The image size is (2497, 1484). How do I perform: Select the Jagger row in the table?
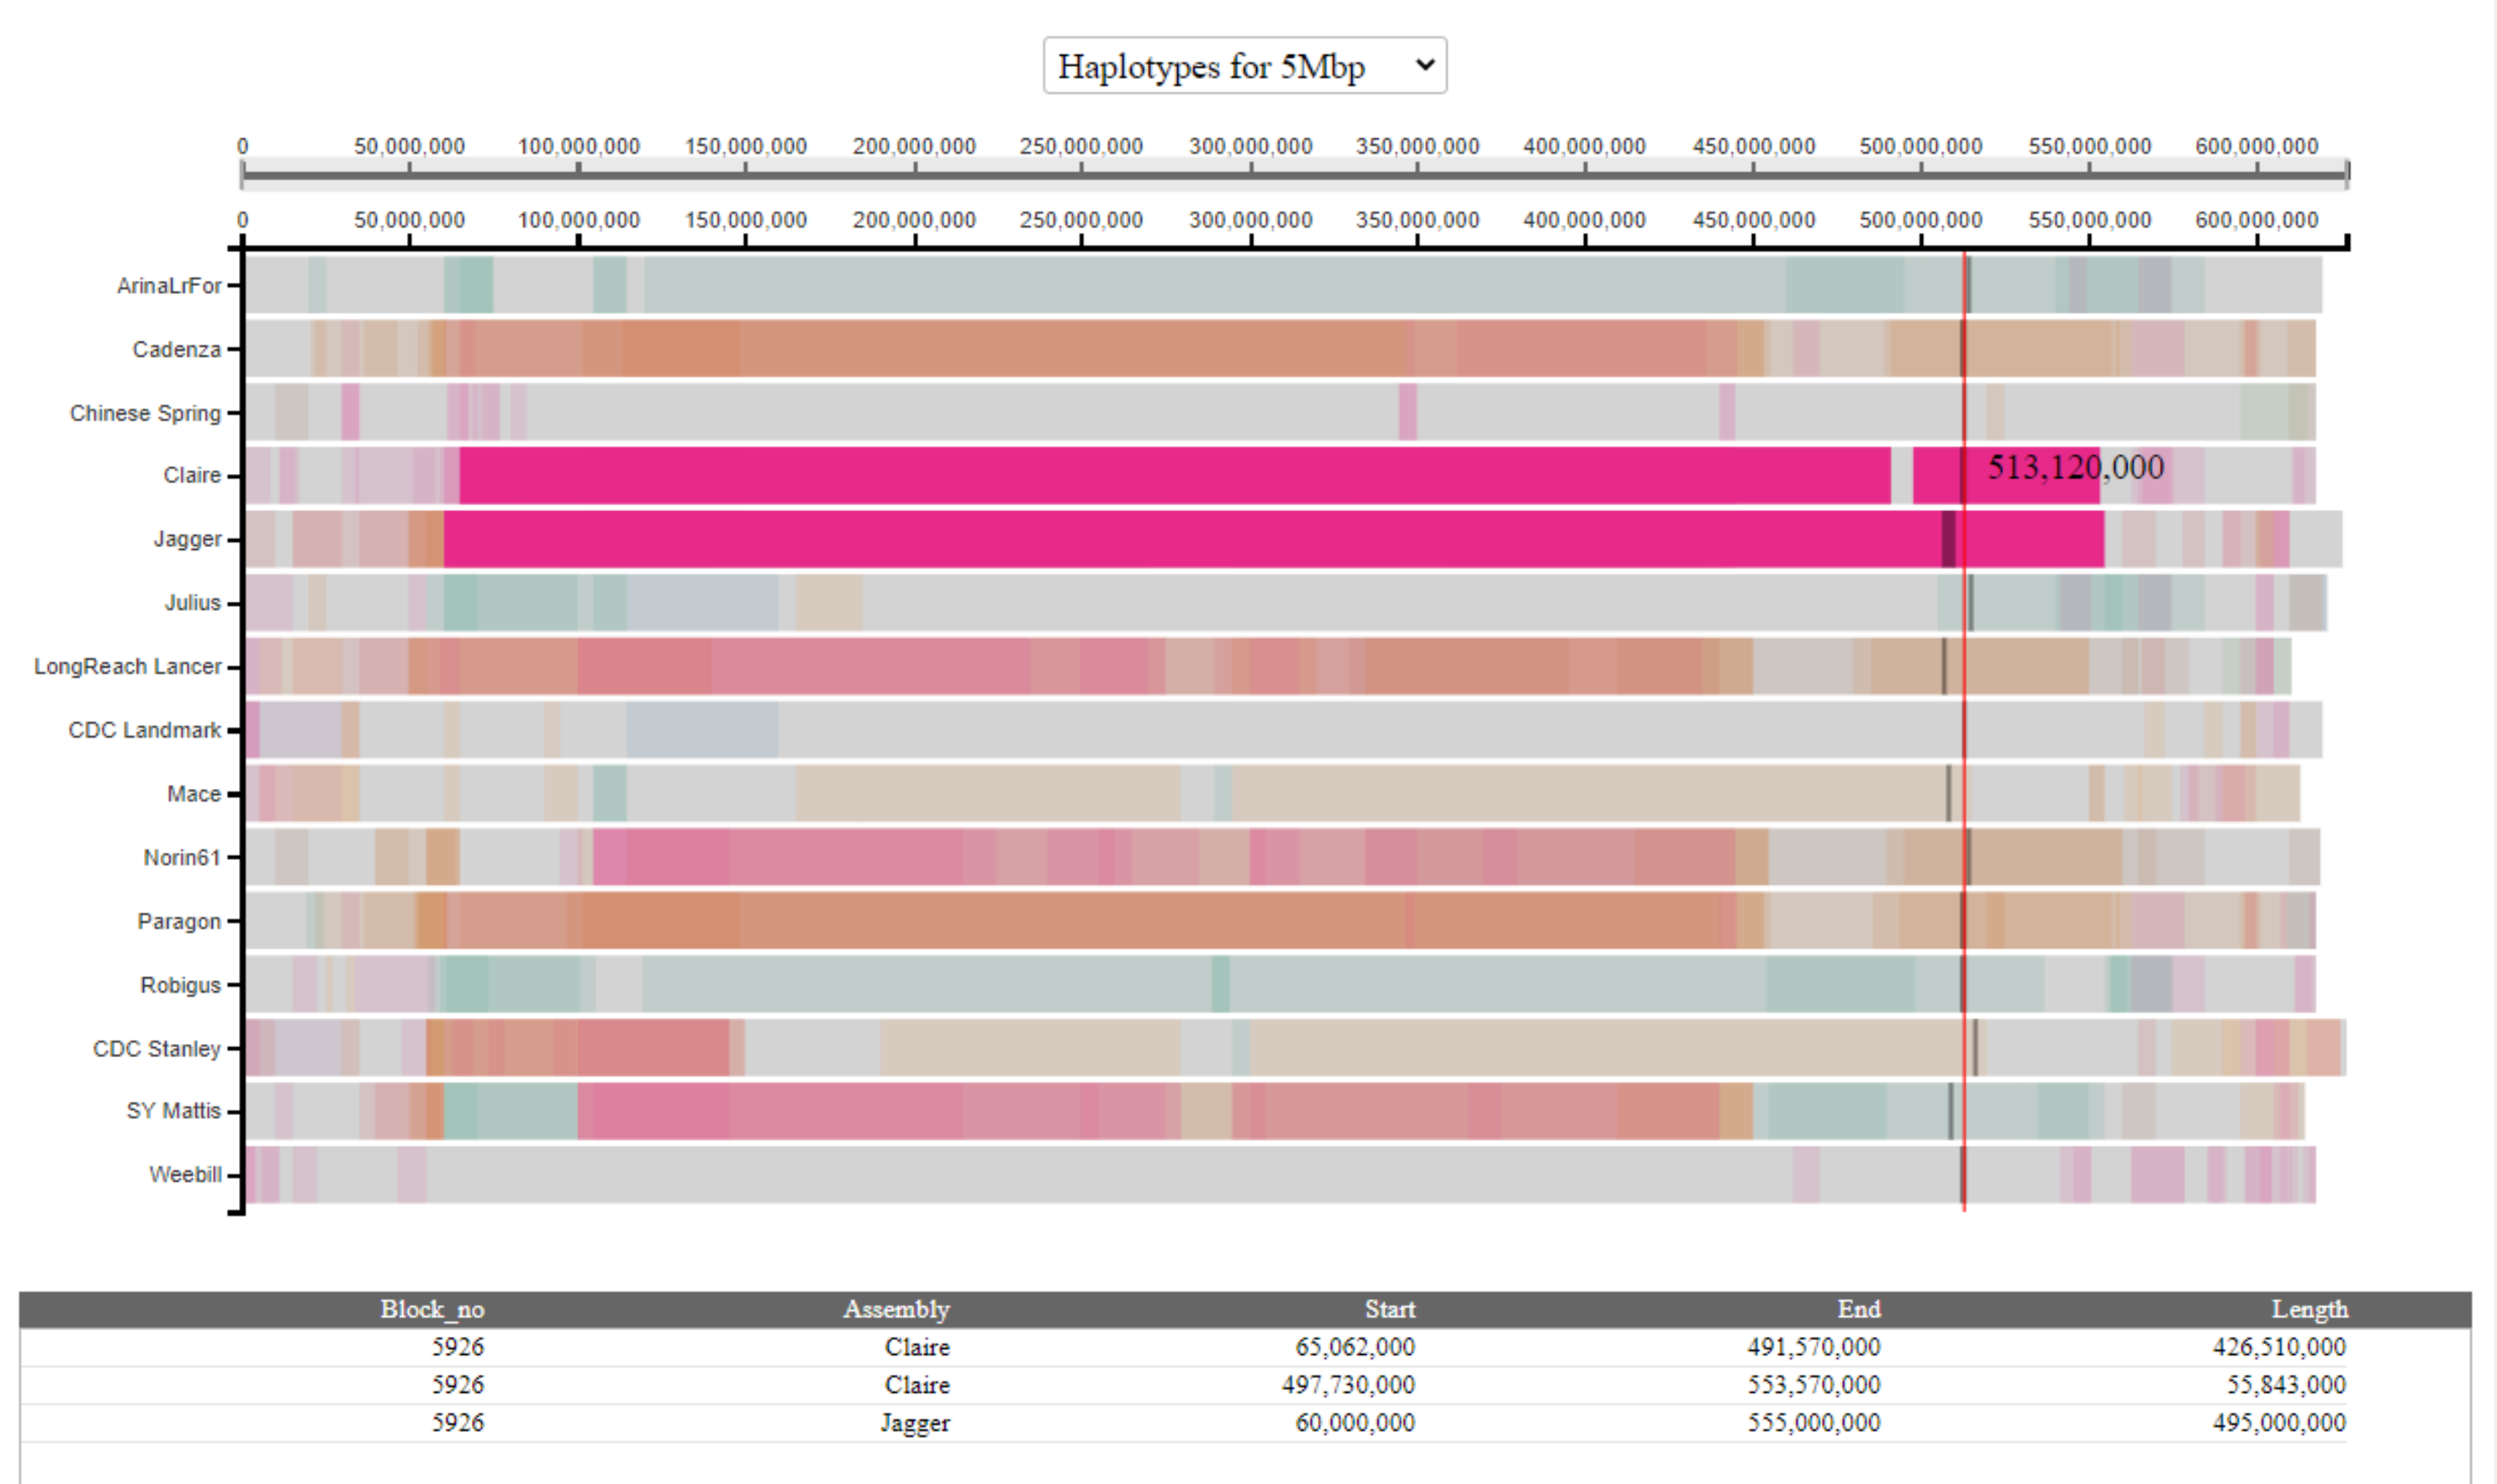1184,1423
